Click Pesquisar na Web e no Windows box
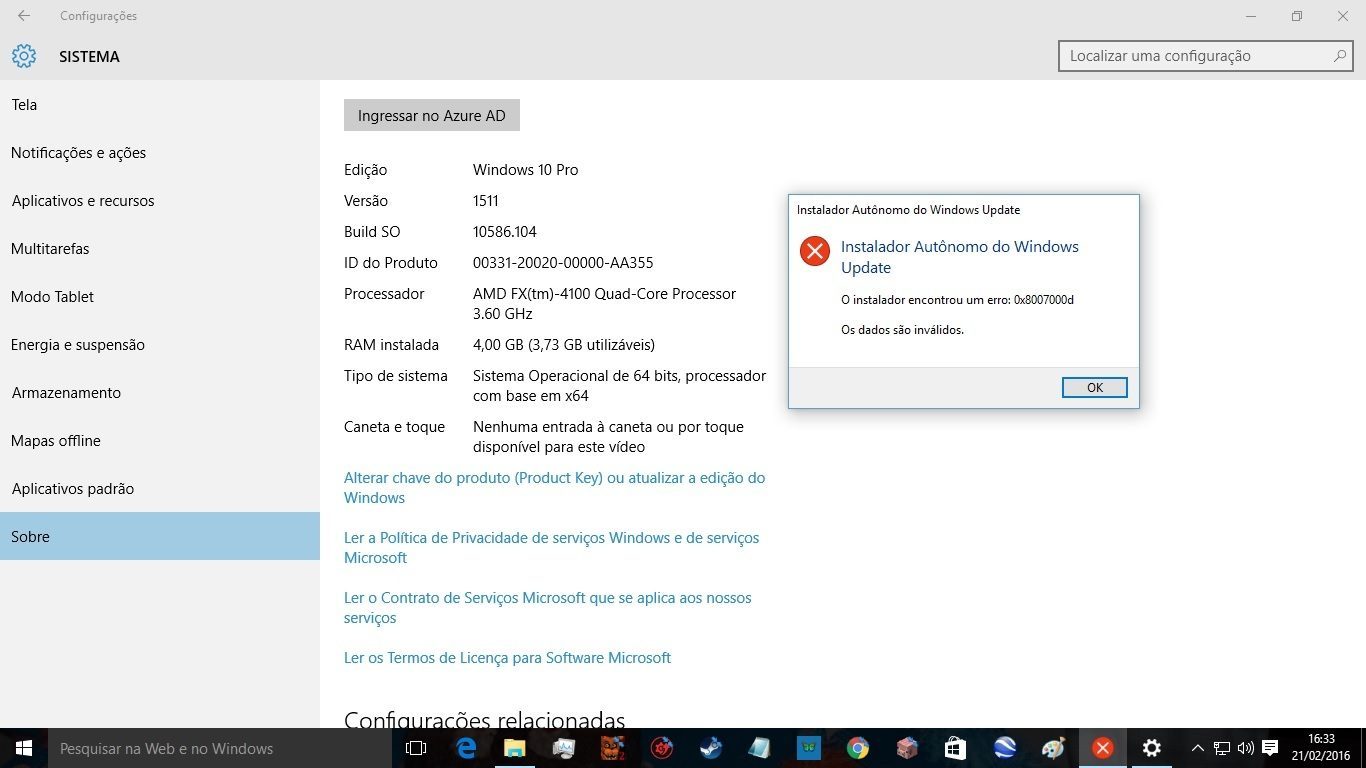 tap(220, 748)
